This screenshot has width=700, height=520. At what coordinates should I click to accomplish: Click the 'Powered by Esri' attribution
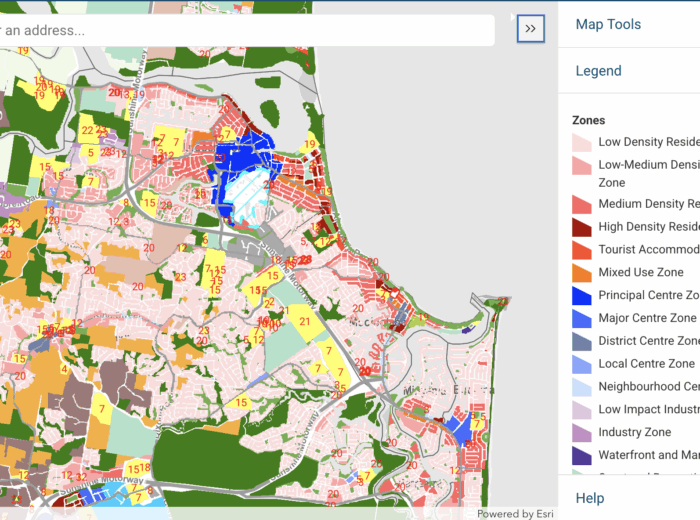tap(515, 514)
